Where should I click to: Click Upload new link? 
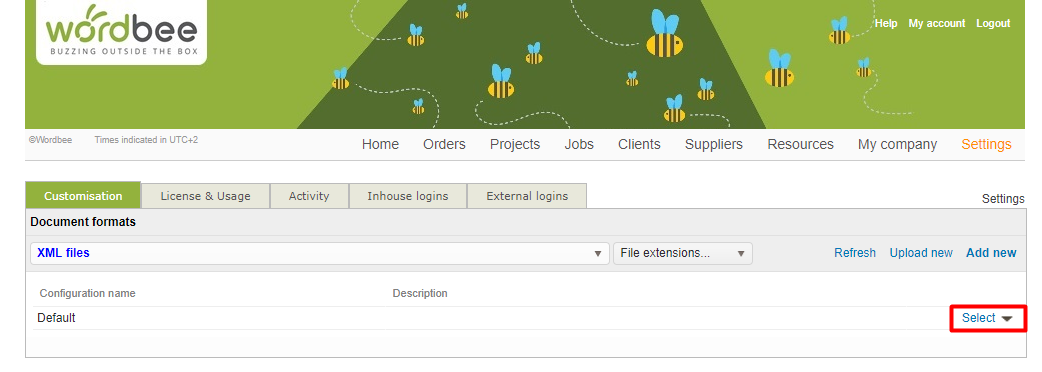pos(921,253)
